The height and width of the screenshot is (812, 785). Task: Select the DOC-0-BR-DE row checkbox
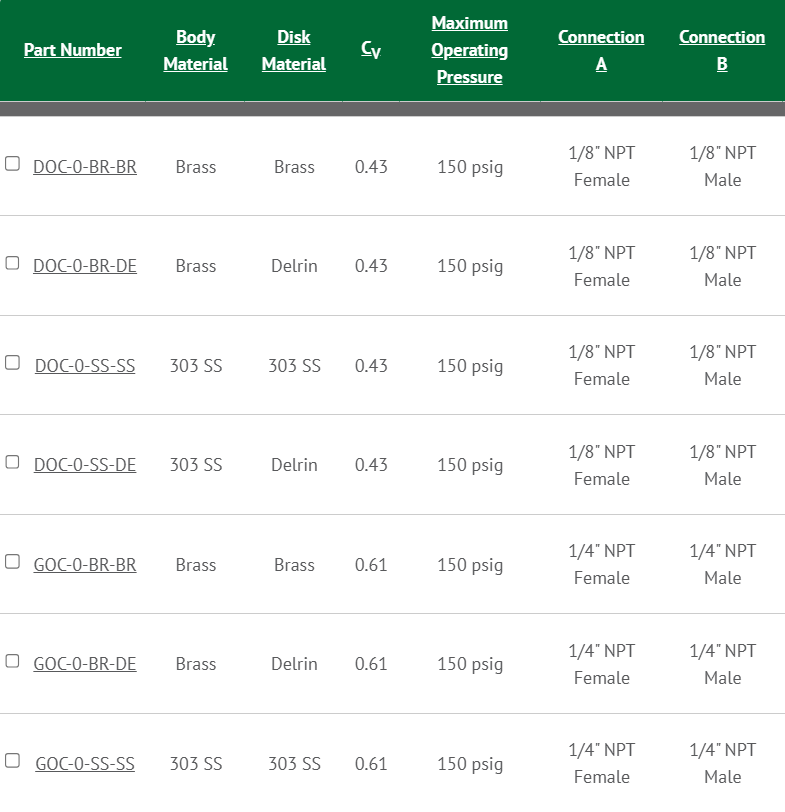(12, 263)
